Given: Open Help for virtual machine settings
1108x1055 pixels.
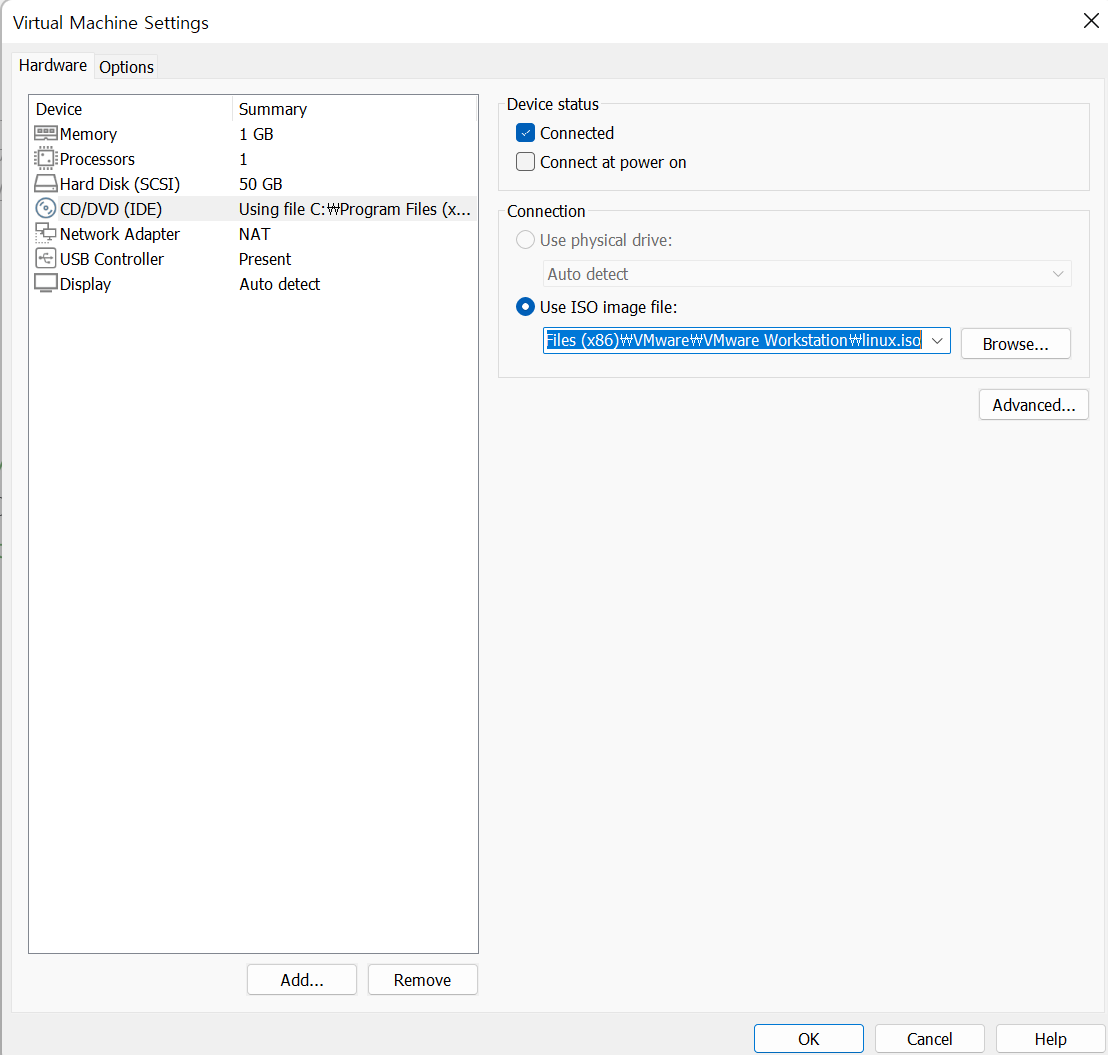Looking at the screenshot, I should click(x=1050, y=1039).
